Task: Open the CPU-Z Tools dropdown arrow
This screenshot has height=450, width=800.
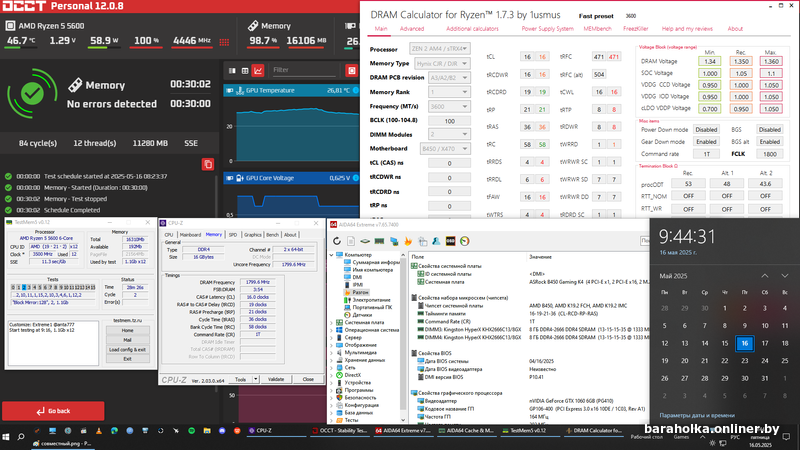Action: click(x=256, y=379)
